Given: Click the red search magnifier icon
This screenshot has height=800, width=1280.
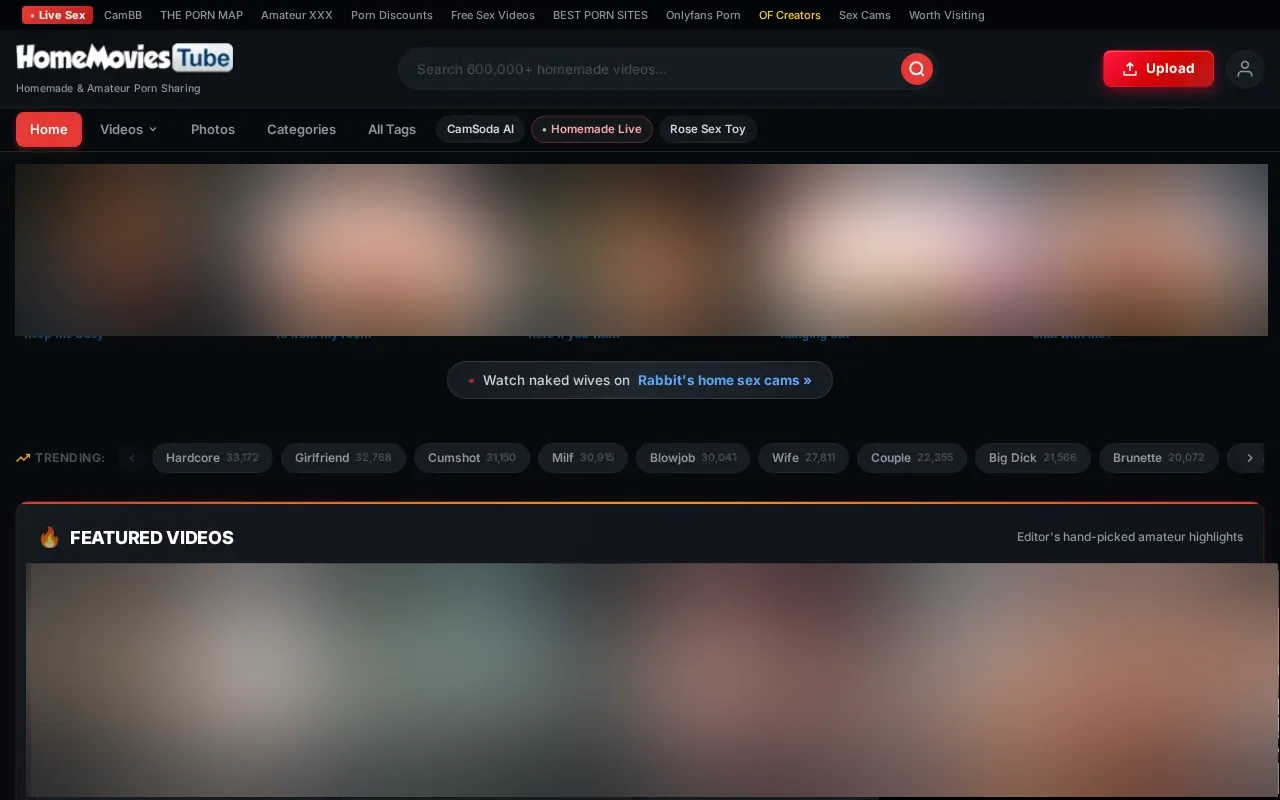Looking at the screenshot, I should 917,69.
